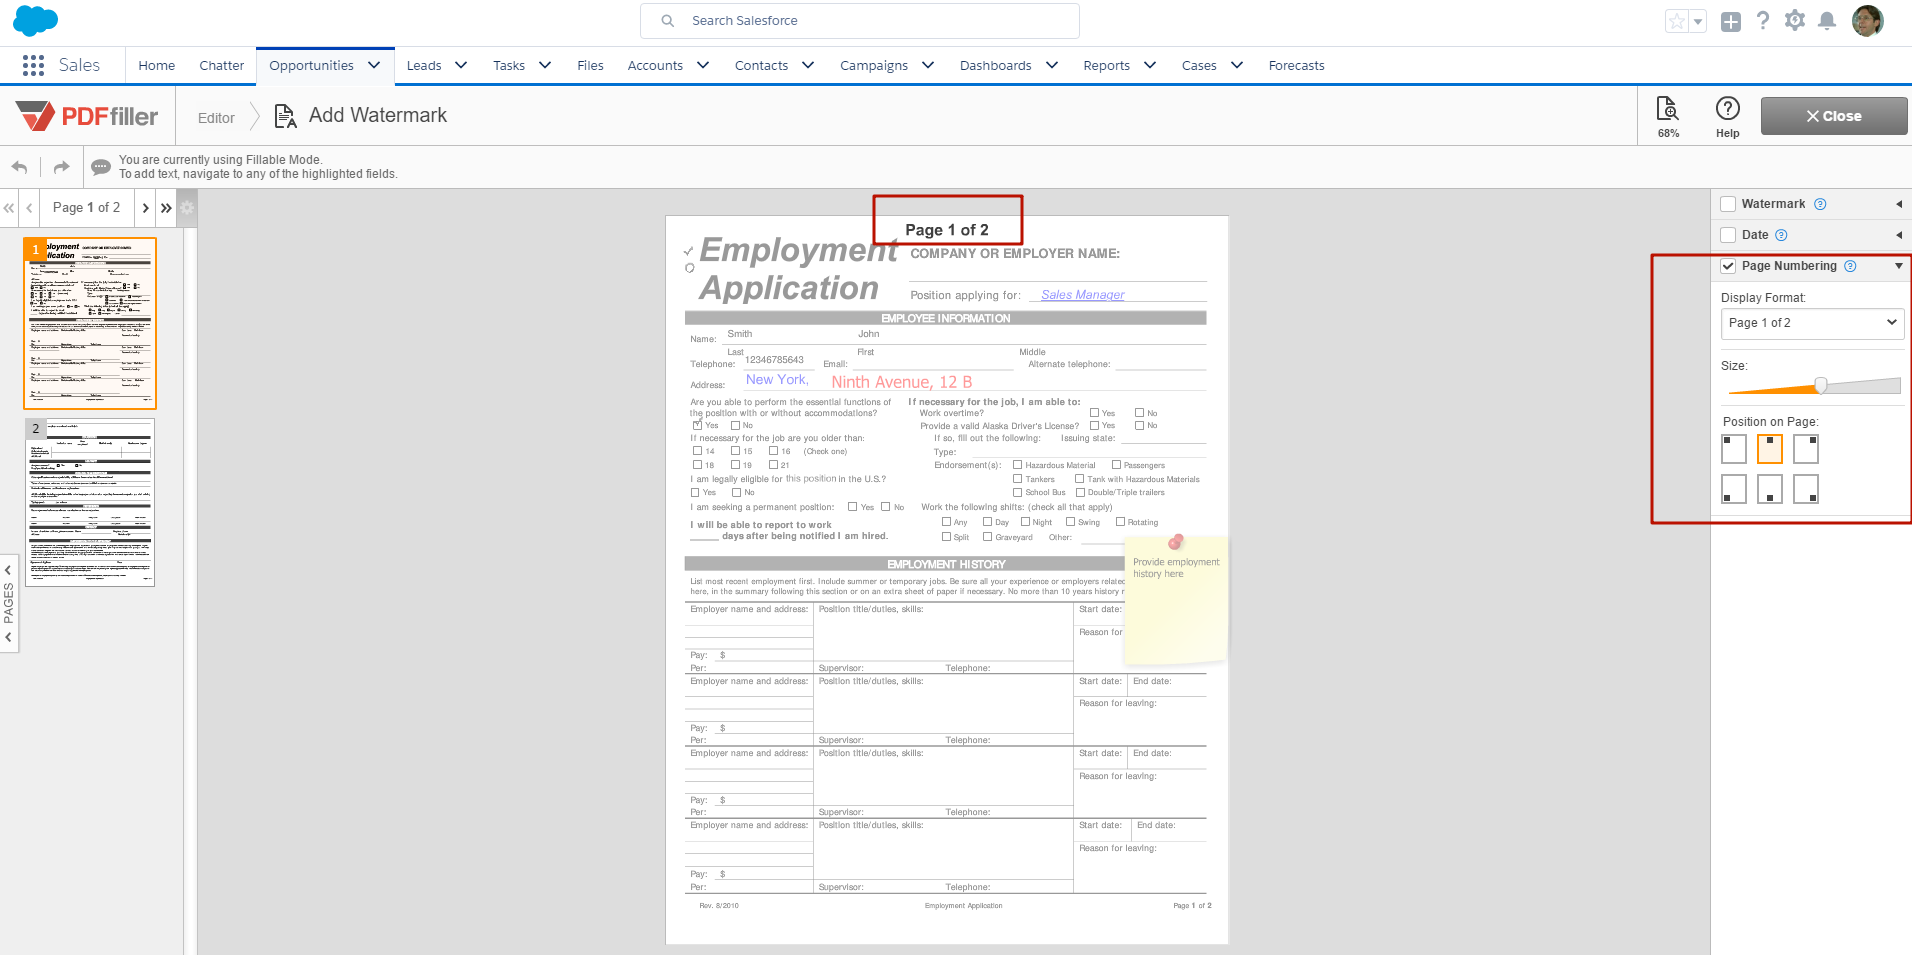Open Salesforce help question mark
1912x955 pixels.
point(1763,20)
